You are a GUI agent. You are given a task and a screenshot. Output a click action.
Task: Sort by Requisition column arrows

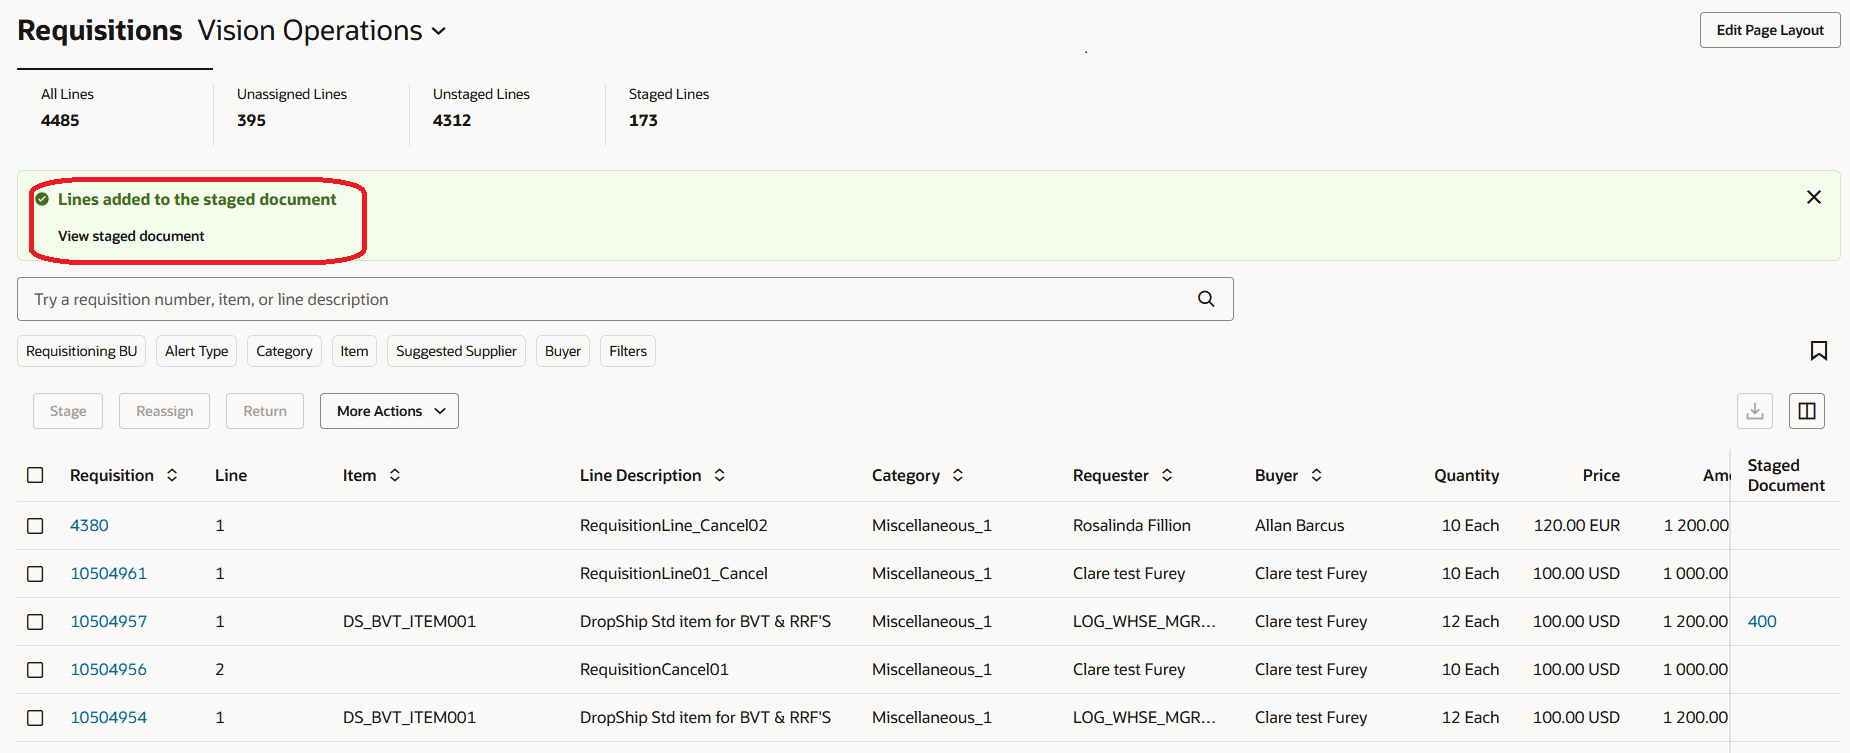(x=172, y=476)
